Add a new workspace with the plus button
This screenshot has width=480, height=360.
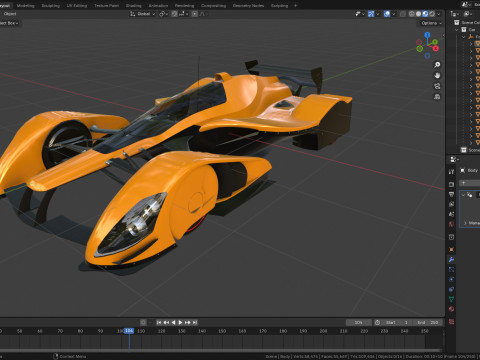click(x=295, y=6)
